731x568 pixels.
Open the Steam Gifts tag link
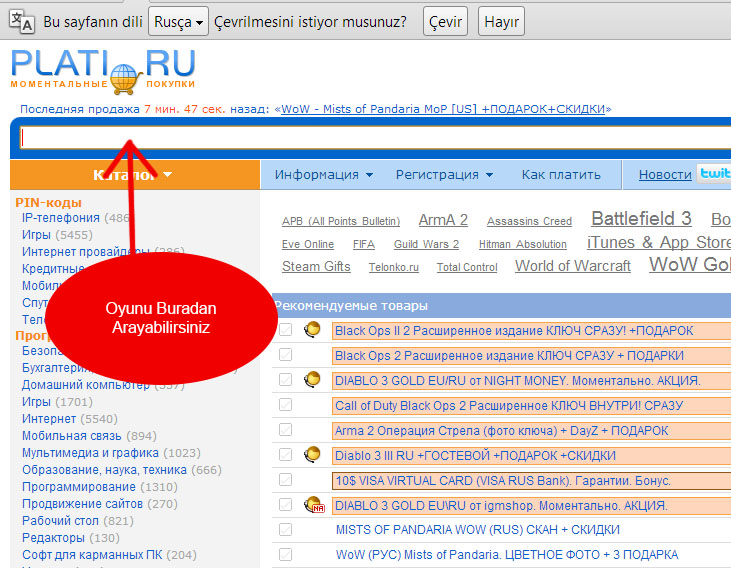316,266
